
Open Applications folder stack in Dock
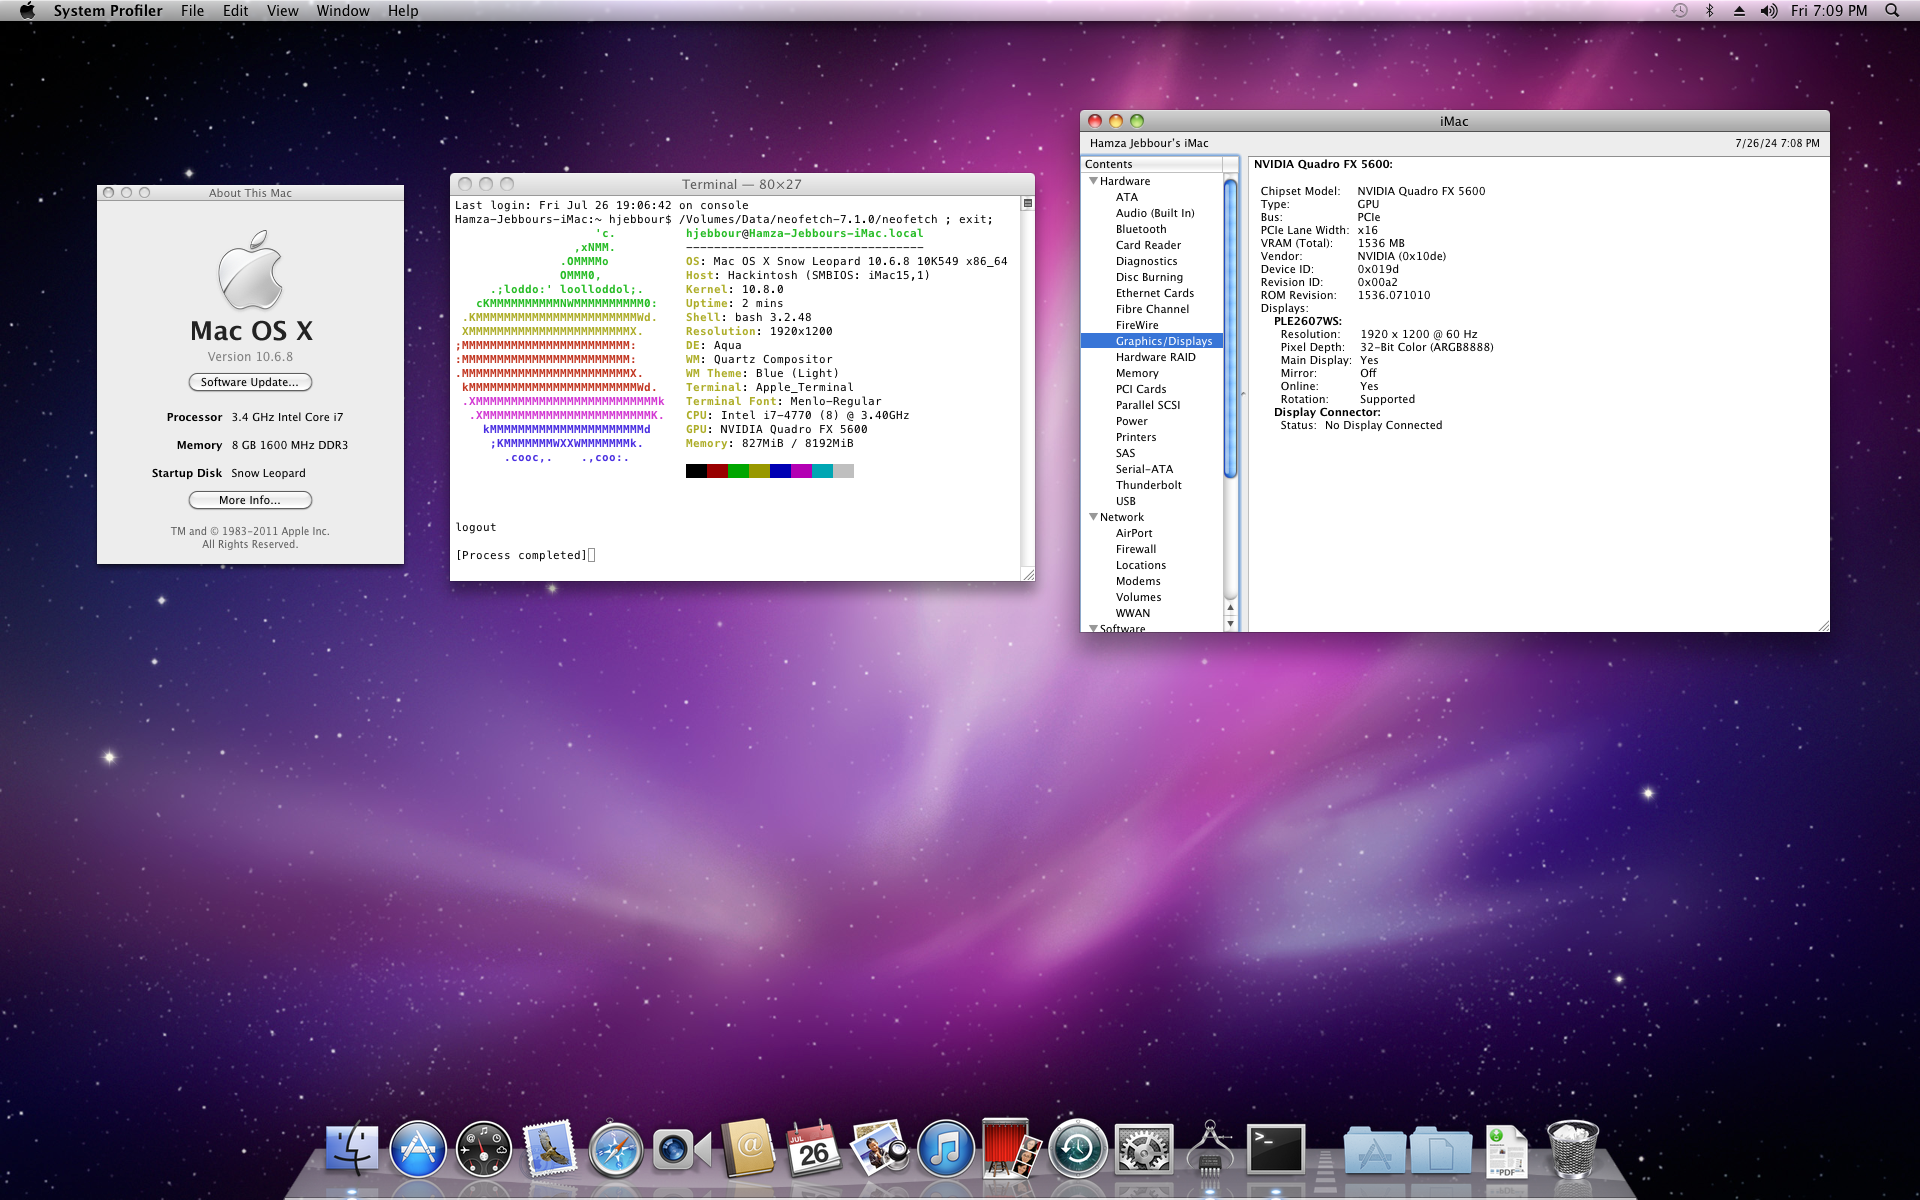click(1374, 1151)
